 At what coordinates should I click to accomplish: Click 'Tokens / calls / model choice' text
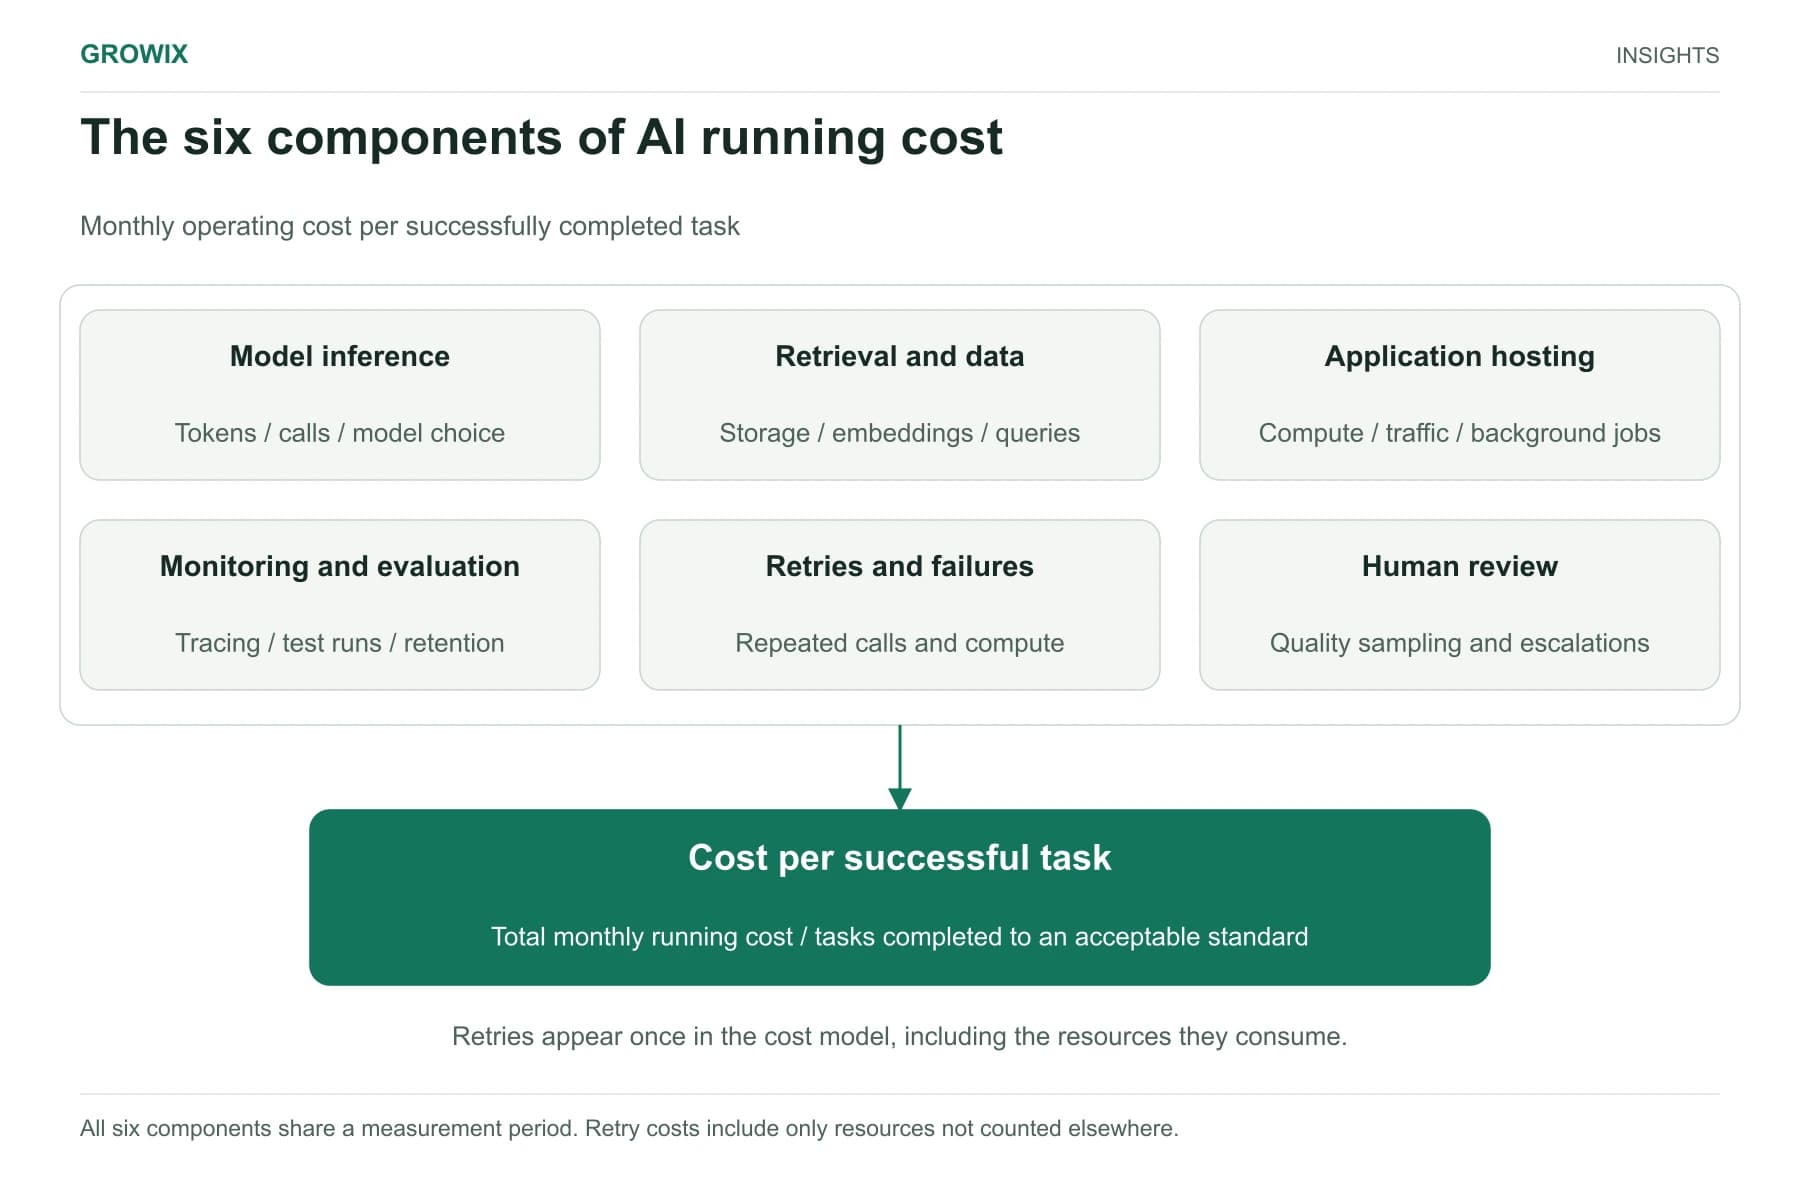340,433
